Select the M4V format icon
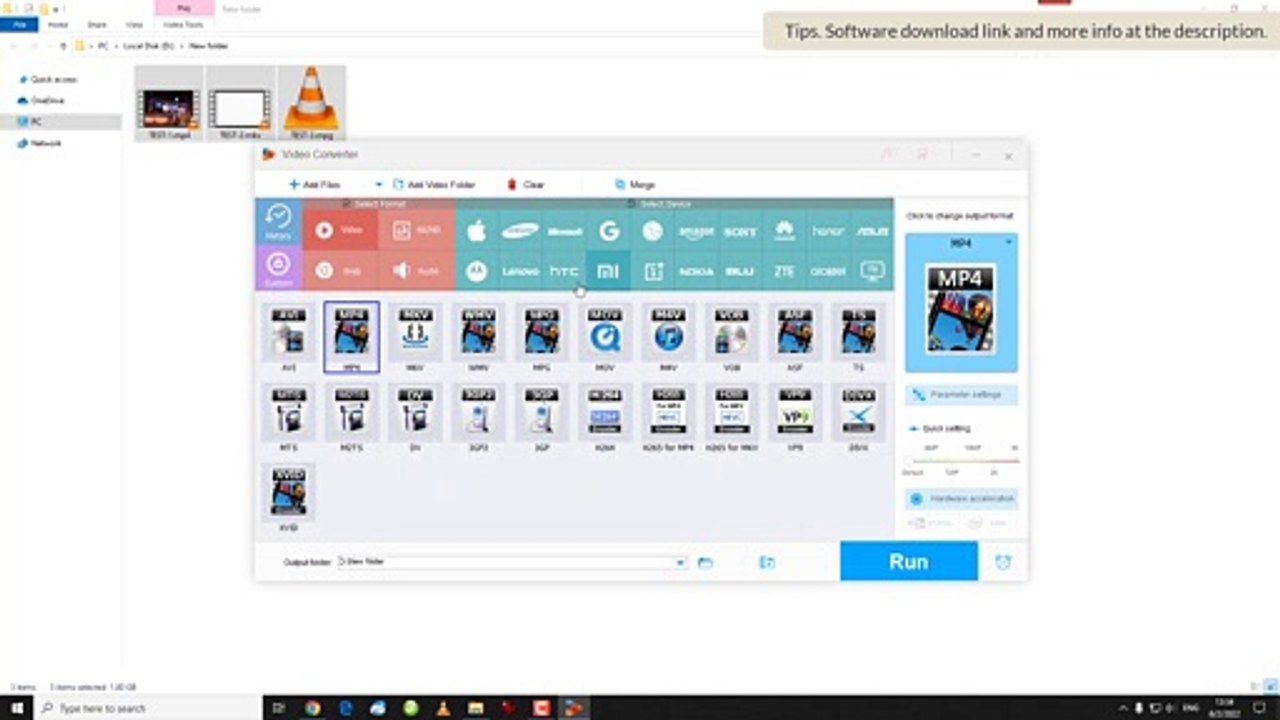 pyautogui.click(x=668, y=332)
